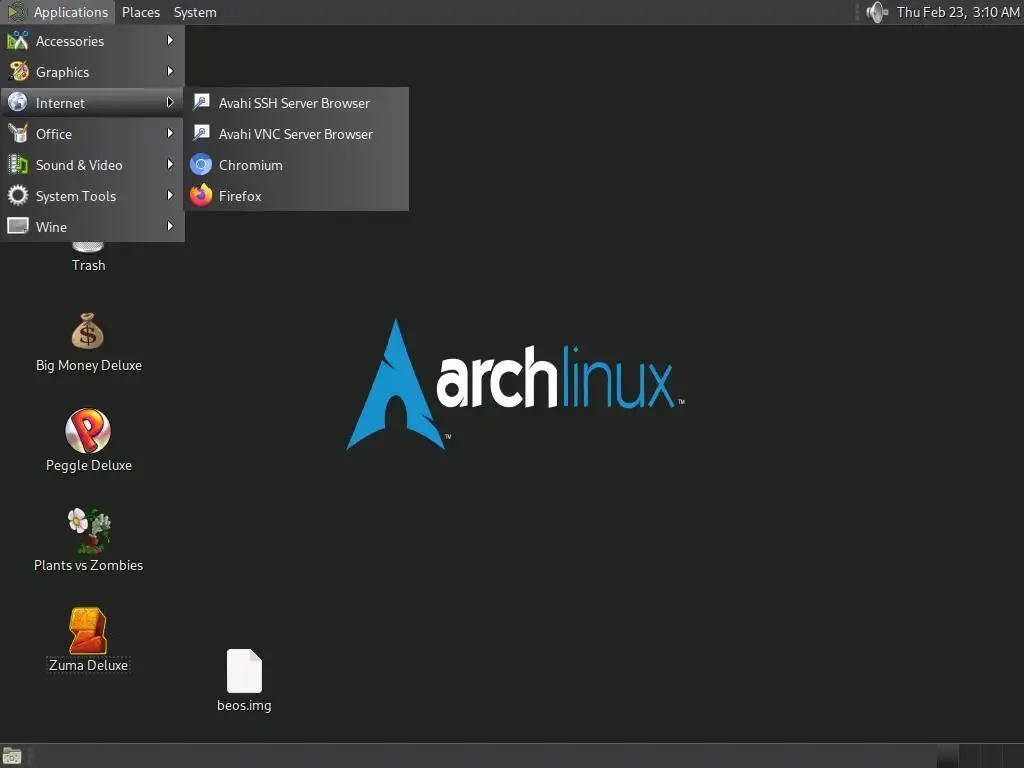Click the Internet globe icon

pos(18,103)
